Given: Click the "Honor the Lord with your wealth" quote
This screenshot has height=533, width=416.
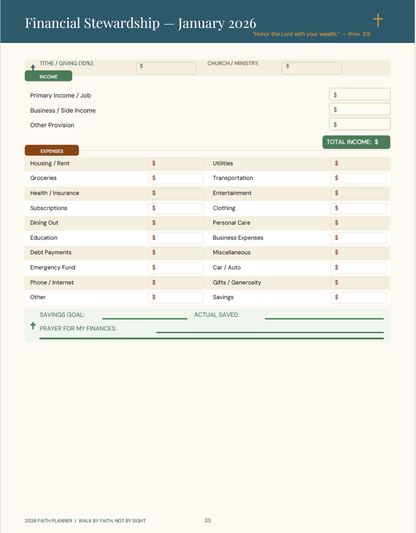Looking at the screenshot, I should [296, 34].
